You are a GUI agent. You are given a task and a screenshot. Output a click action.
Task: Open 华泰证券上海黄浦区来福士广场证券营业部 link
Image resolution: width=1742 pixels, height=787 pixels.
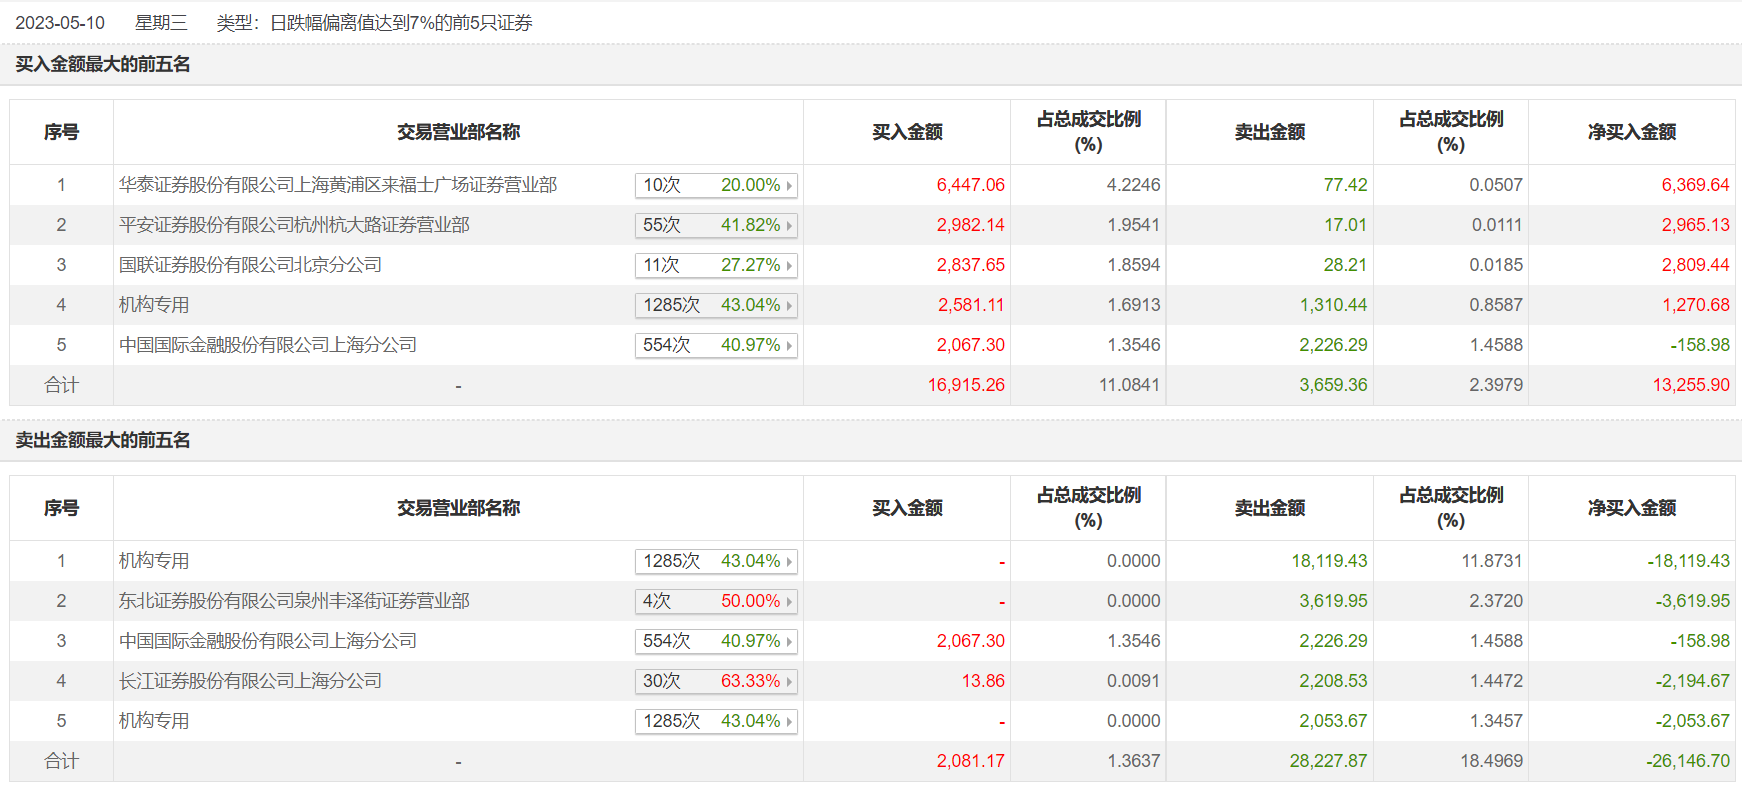(x=338, y=185)
